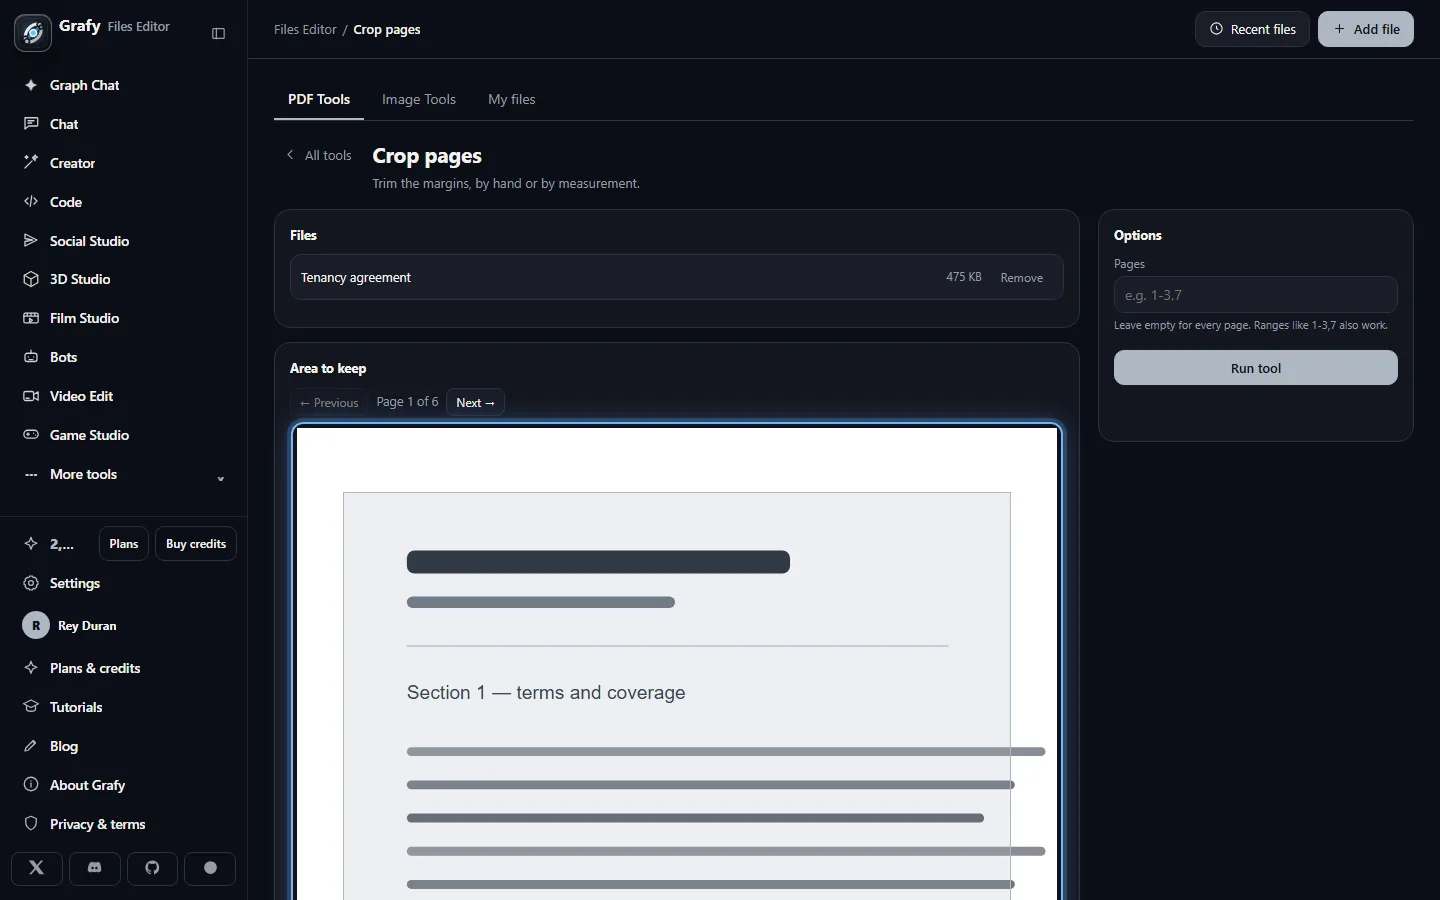Select the Bots robot icon

point(31,357)
